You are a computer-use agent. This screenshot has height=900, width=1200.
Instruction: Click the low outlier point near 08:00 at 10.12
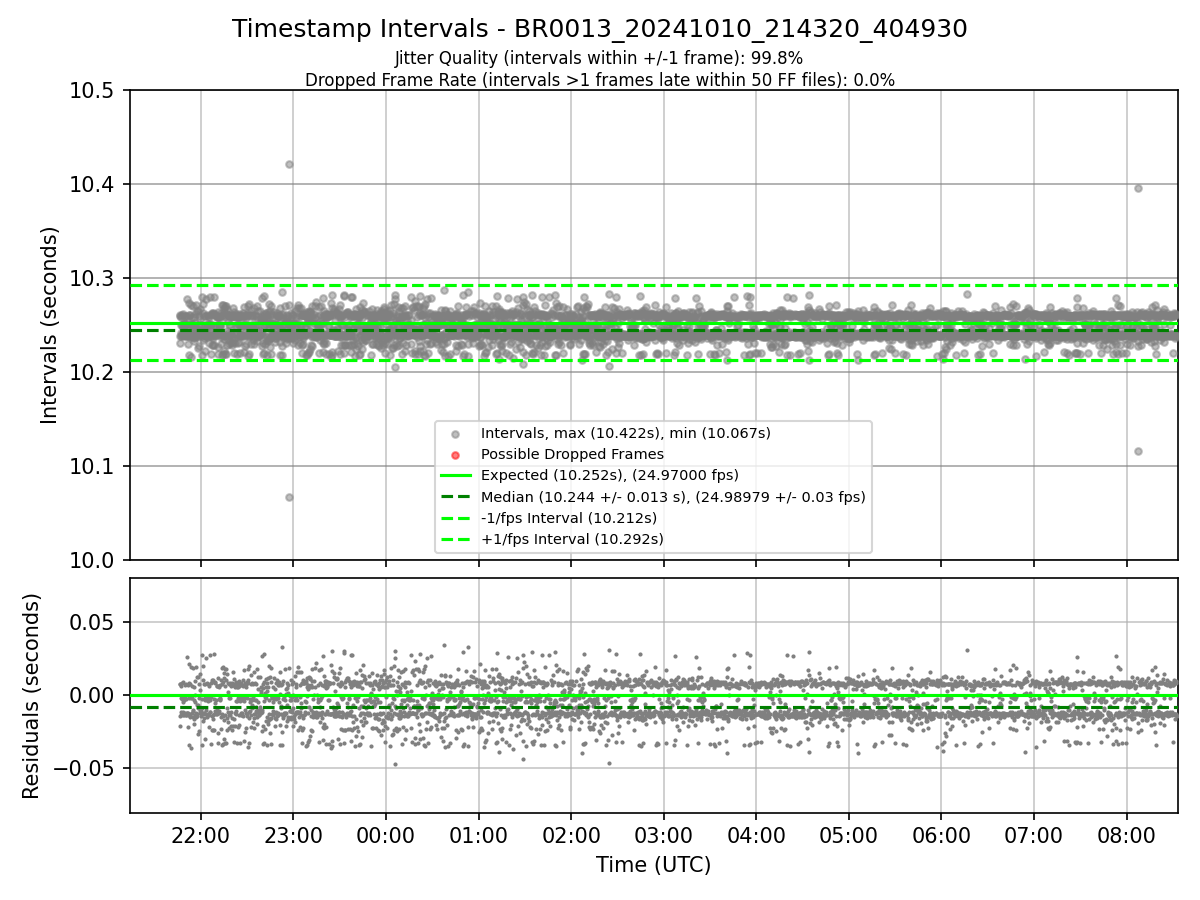pyautogui.click(x=1138, y=451)
